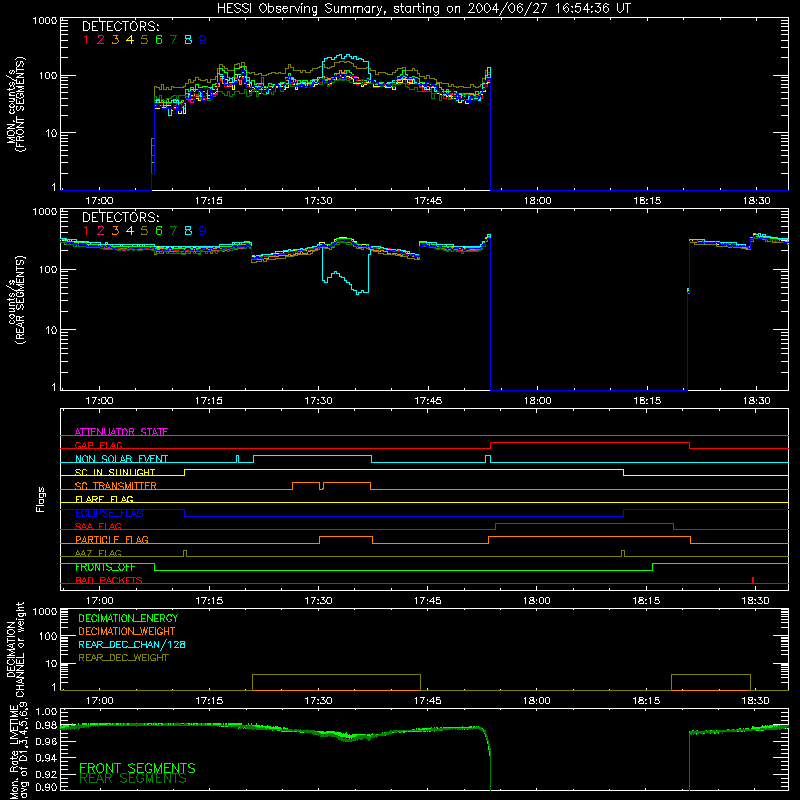Click 18:15 tick label under decimation plot

click(646, 701)
